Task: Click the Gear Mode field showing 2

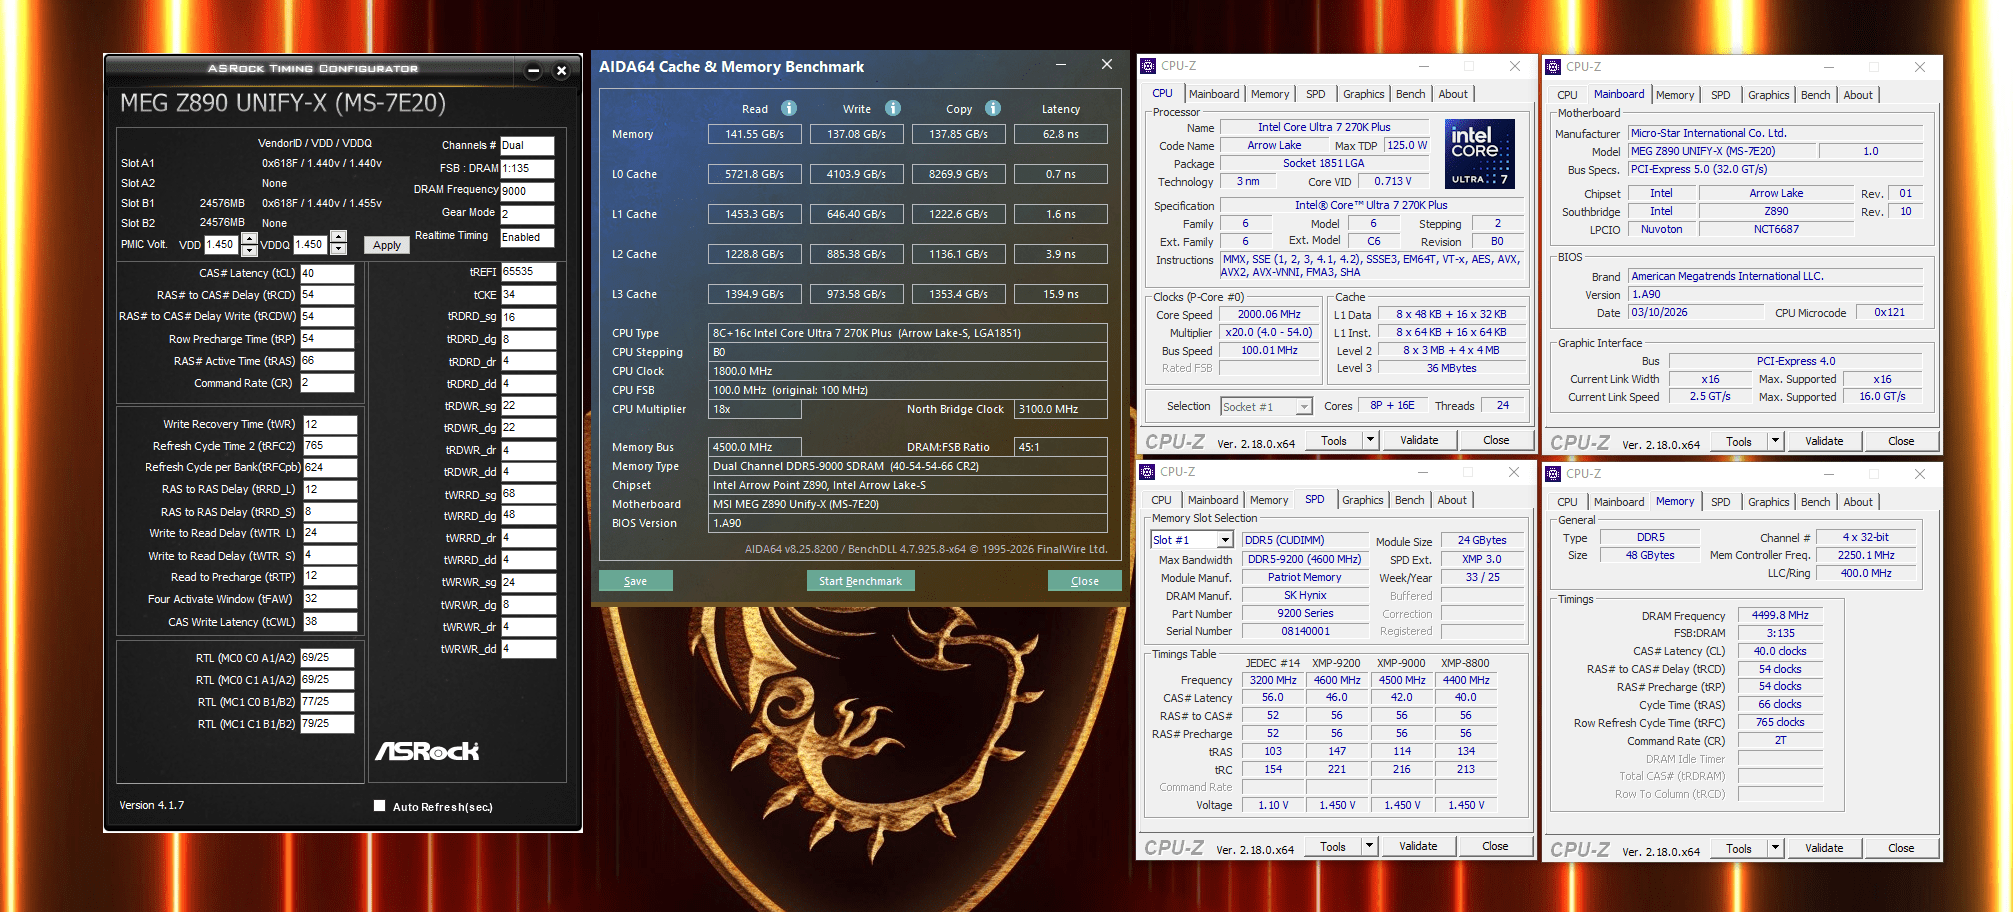Action: coord(527,214)
